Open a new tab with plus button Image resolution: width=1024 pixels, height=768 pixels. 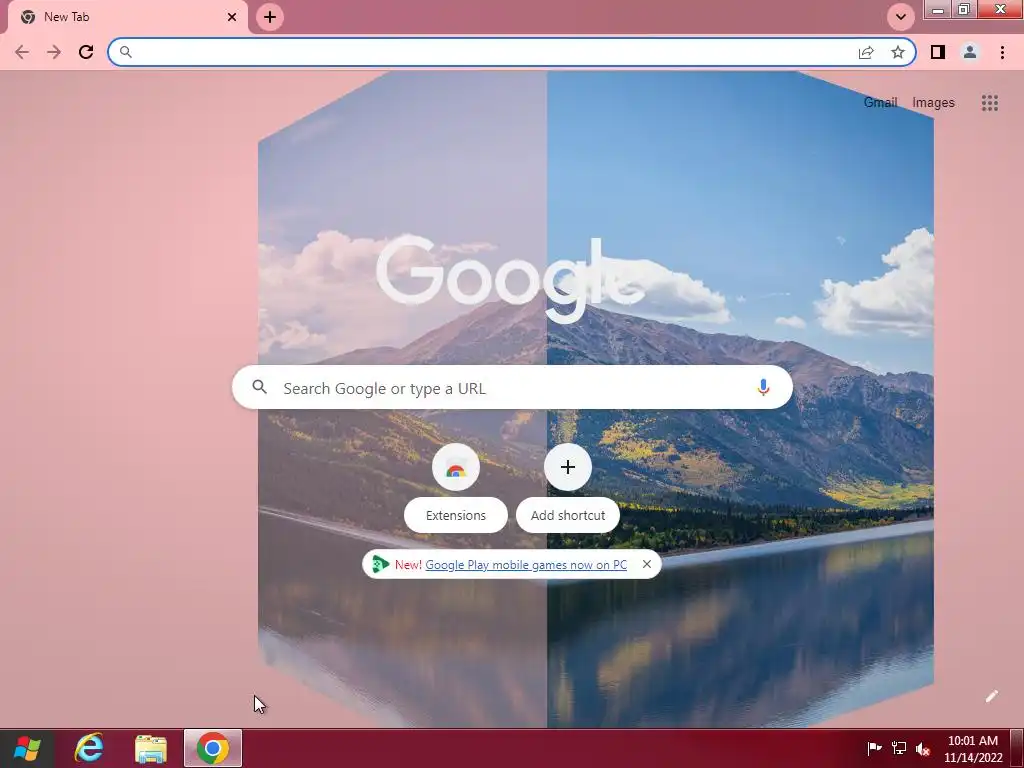270,17
